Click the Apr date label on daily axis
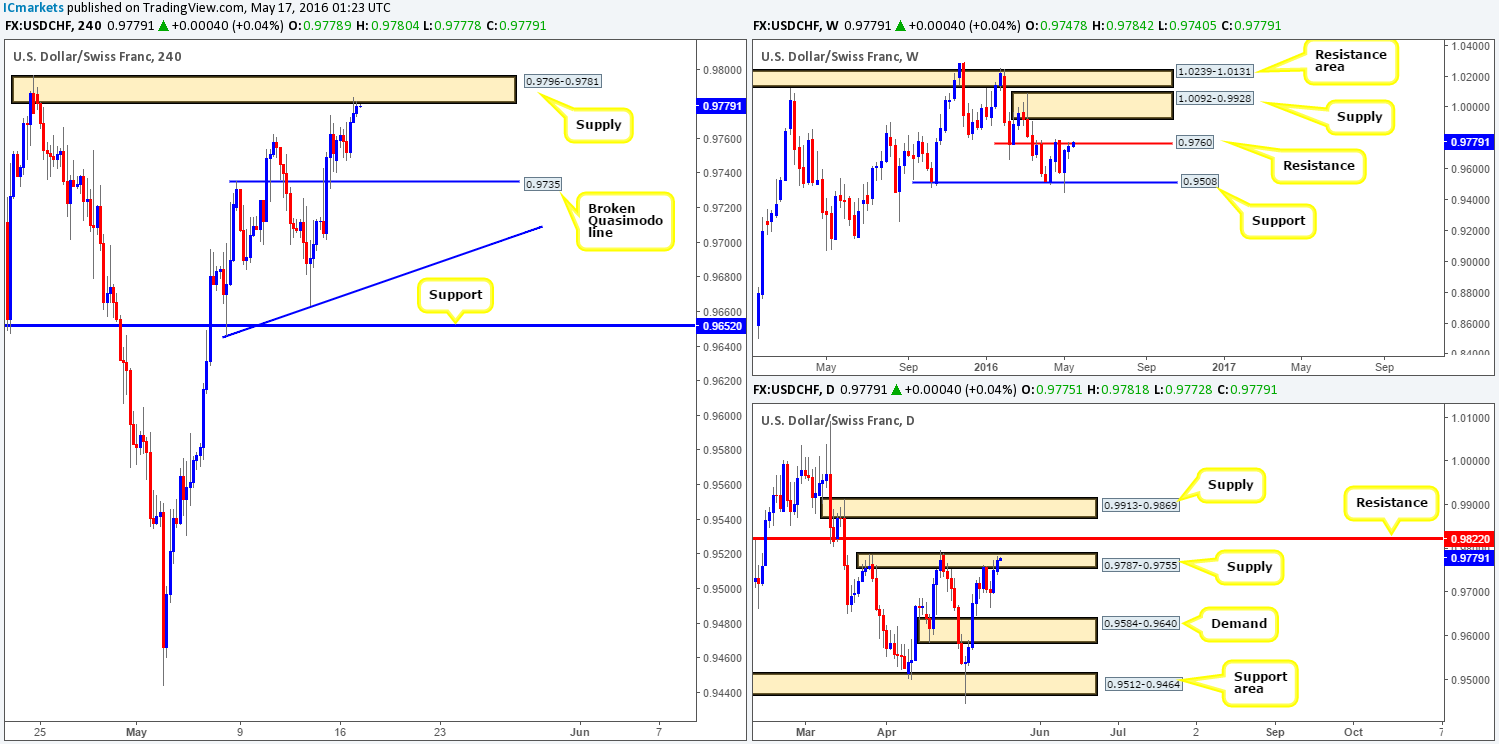The height and width of the screenshot is (744, 1499). pos(885,731)
